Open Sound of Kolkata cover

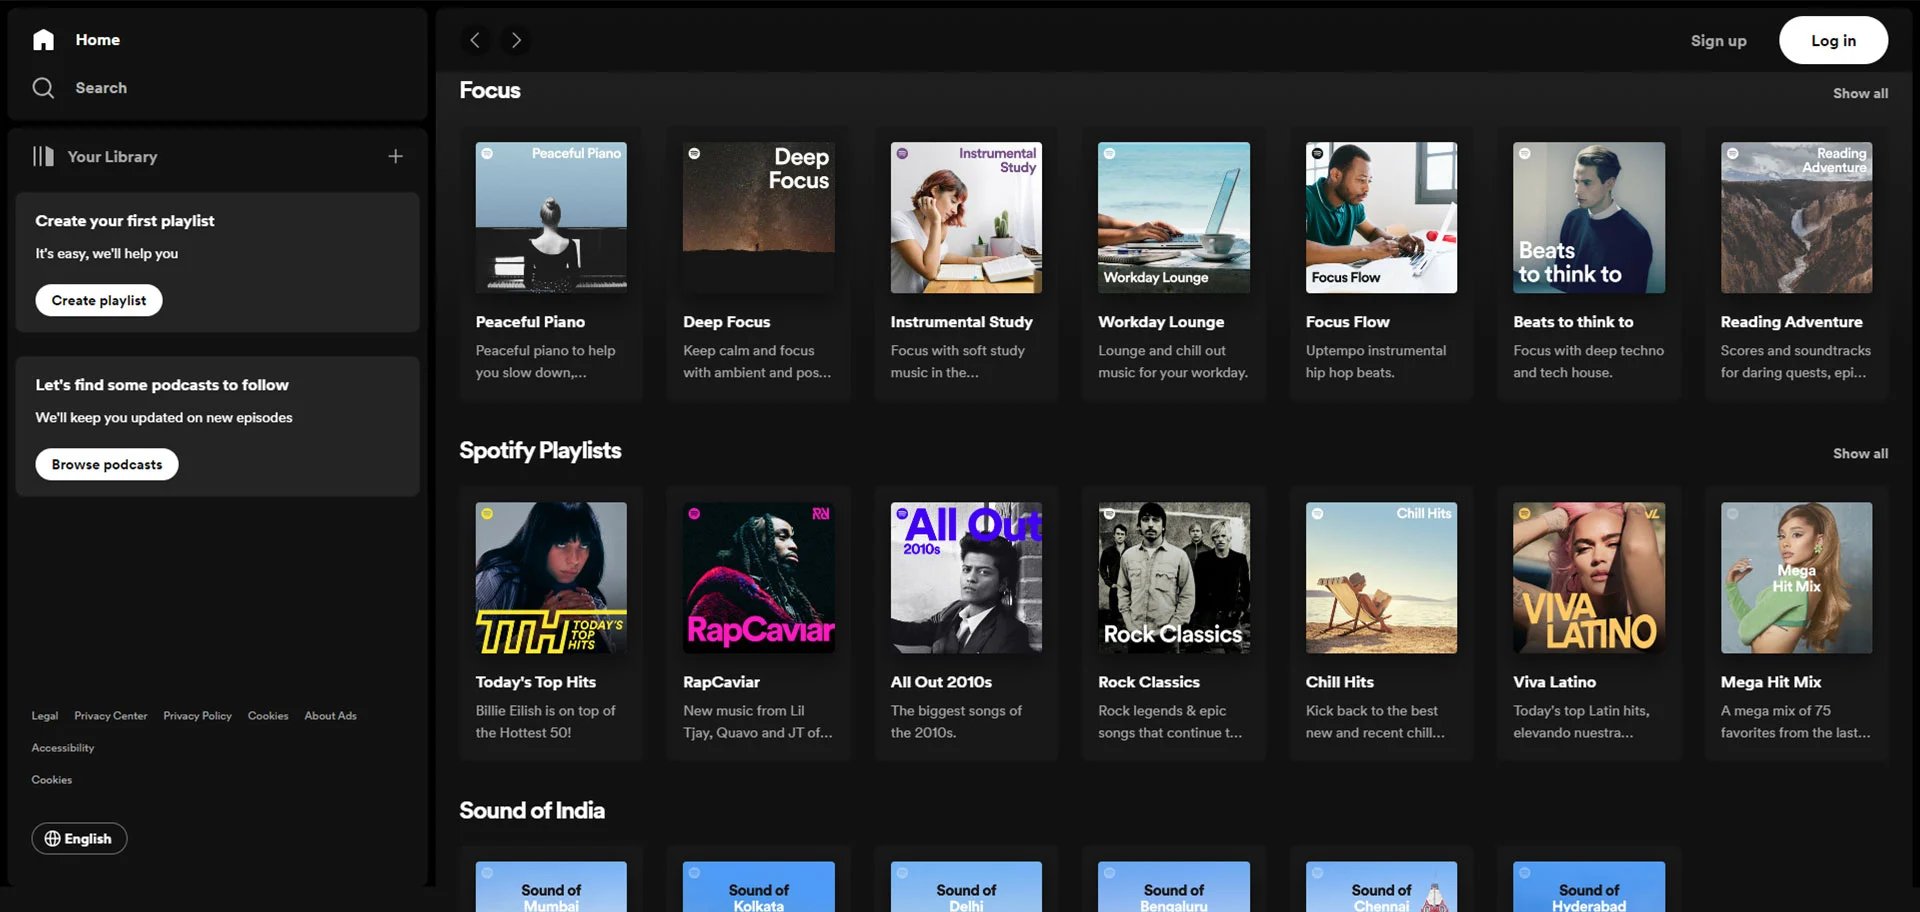[x=759, y=887]
